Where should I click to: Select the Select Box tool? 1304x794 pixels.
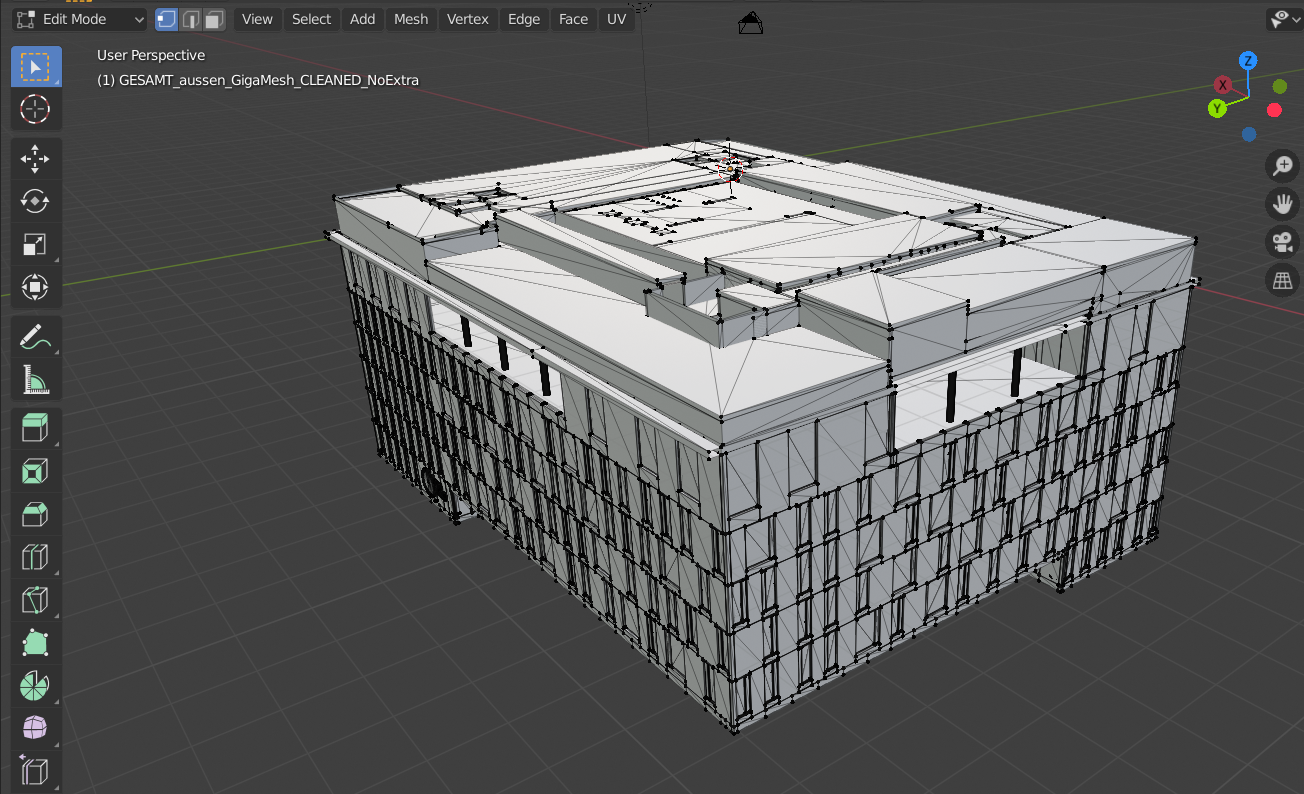pyautogui.click(x=36, y=67)
